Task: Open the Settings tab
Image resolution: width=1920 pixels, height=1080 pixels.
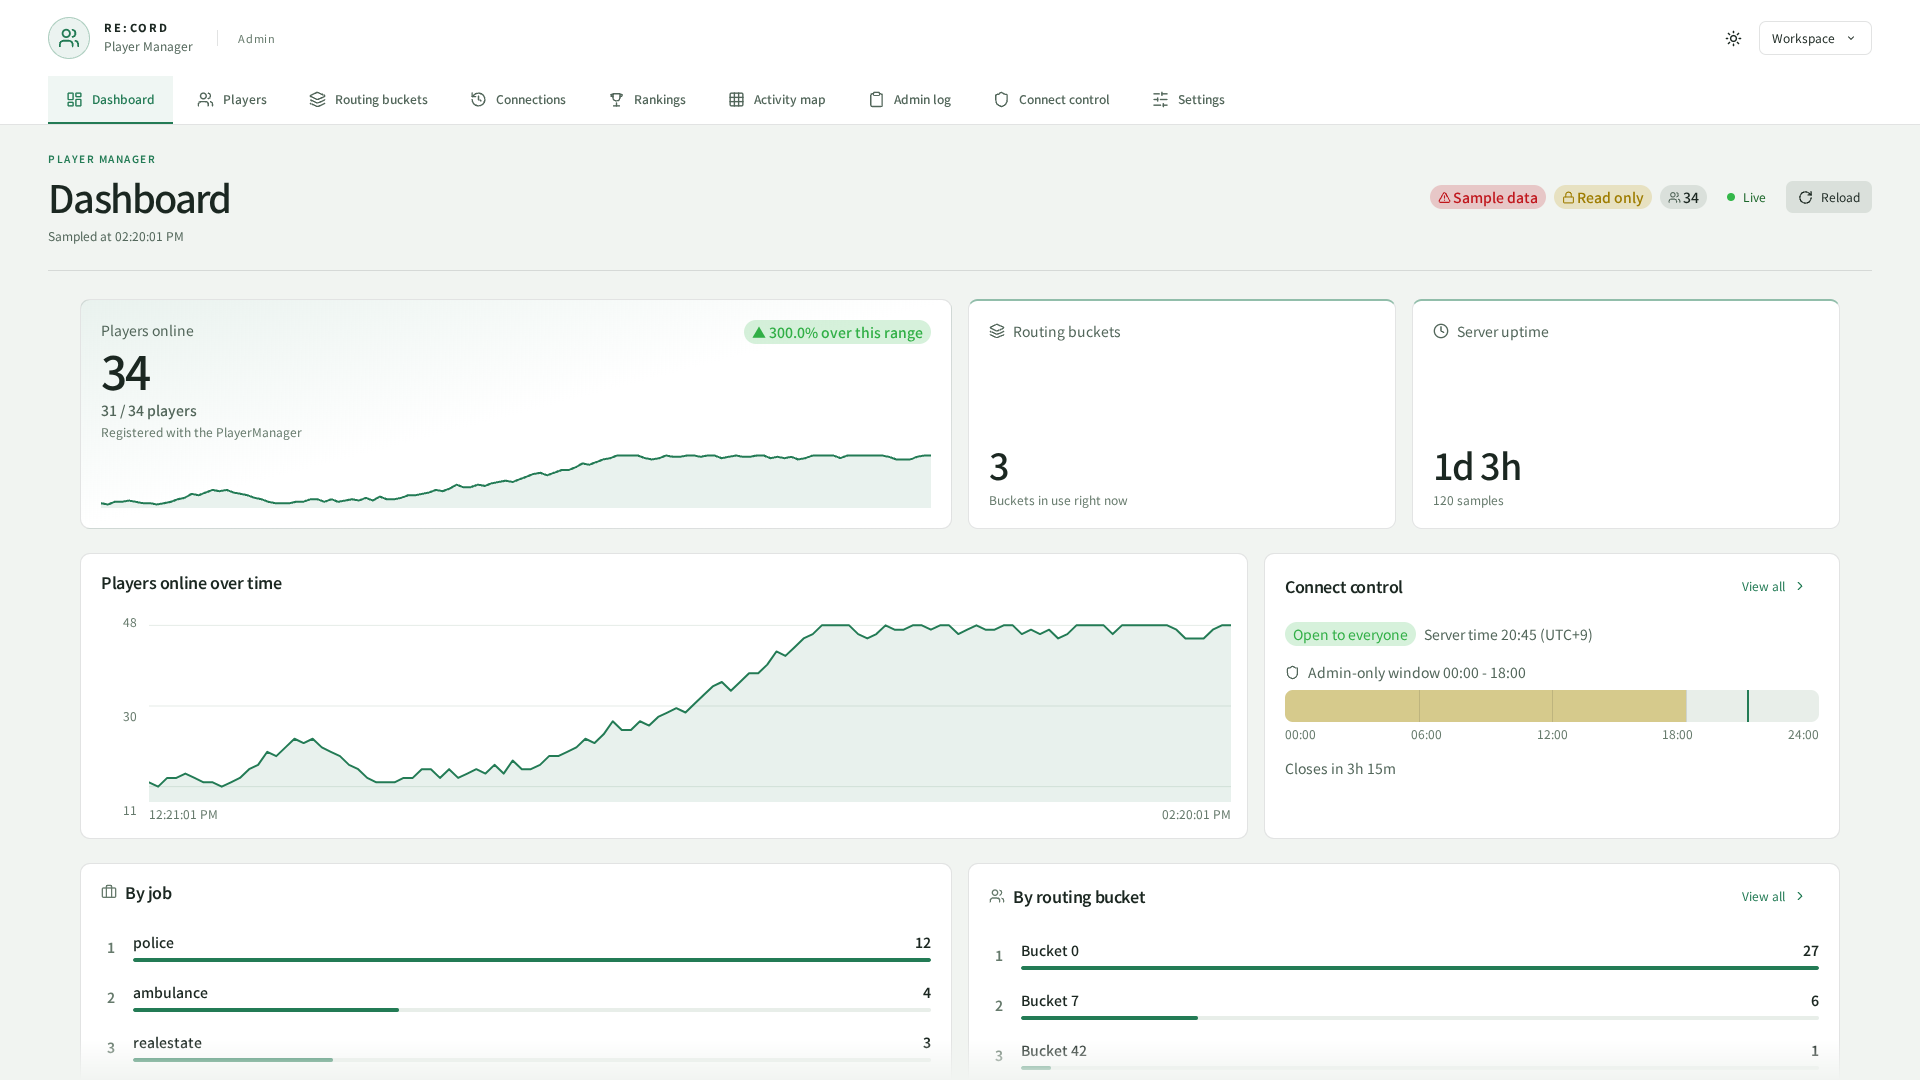Action: 1189,99
